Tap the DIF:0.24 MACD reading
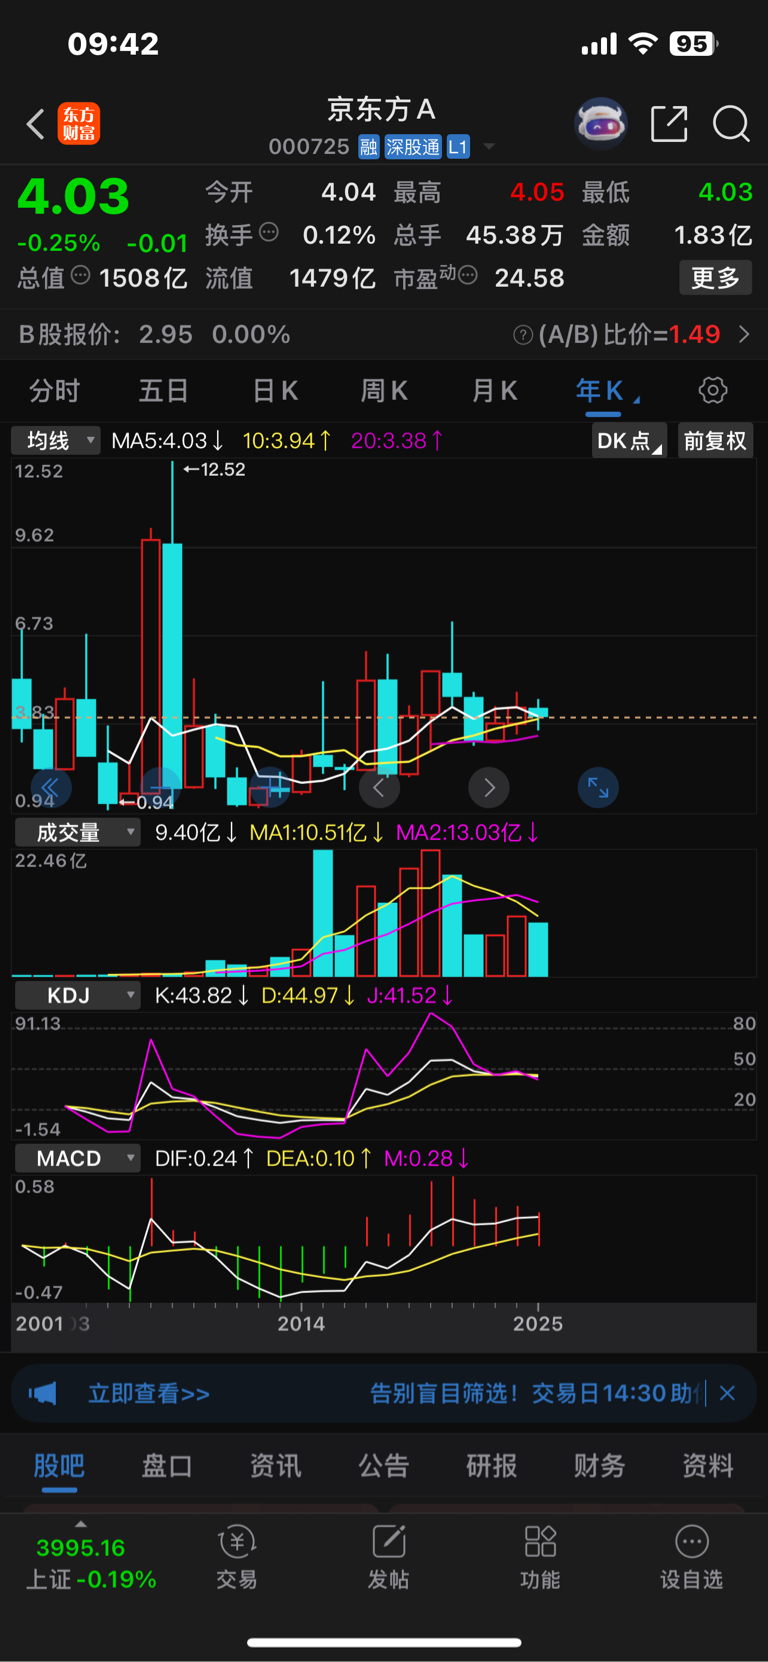Image resolution: width=768 pixels, height=1662 pixels. [205, 1158]
